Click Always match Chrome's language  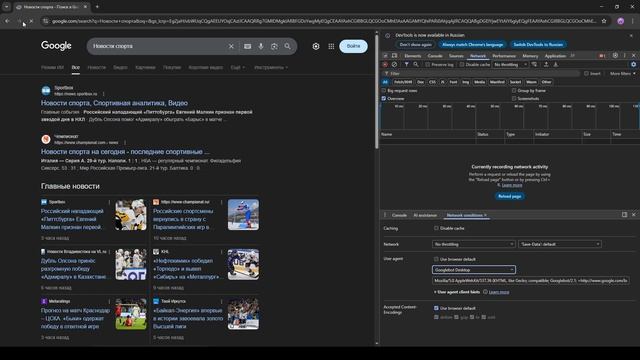coord(472,44)
